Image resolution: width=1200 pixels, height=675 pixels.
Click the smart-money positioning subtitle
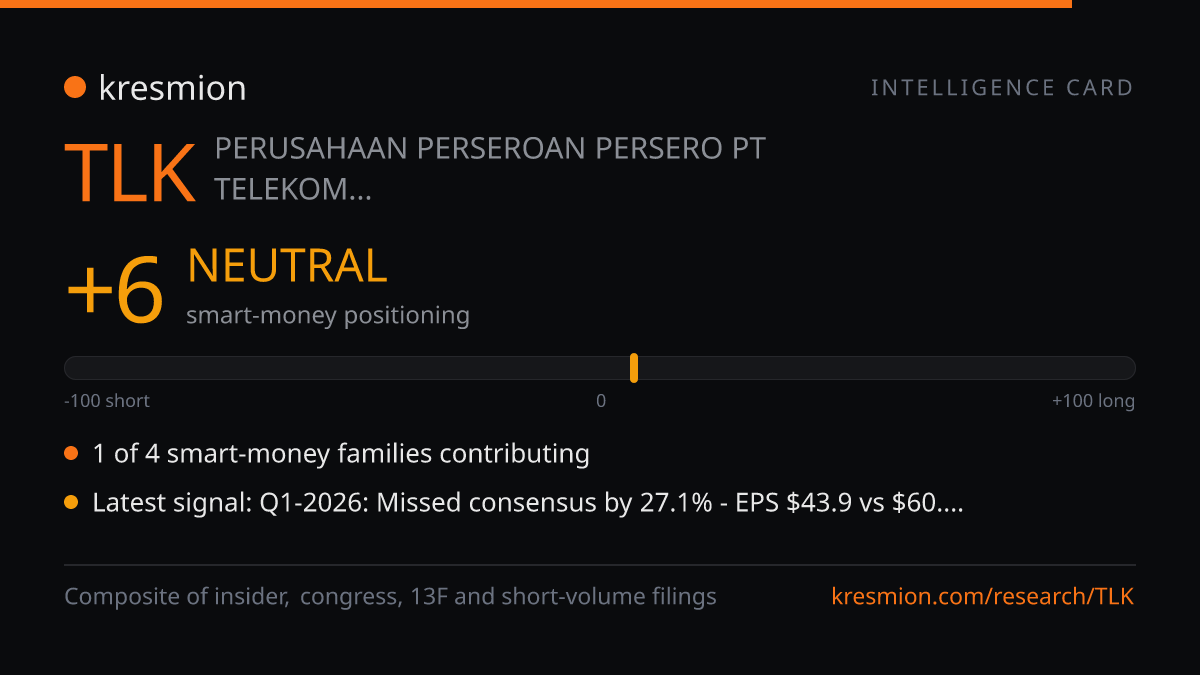328,315
